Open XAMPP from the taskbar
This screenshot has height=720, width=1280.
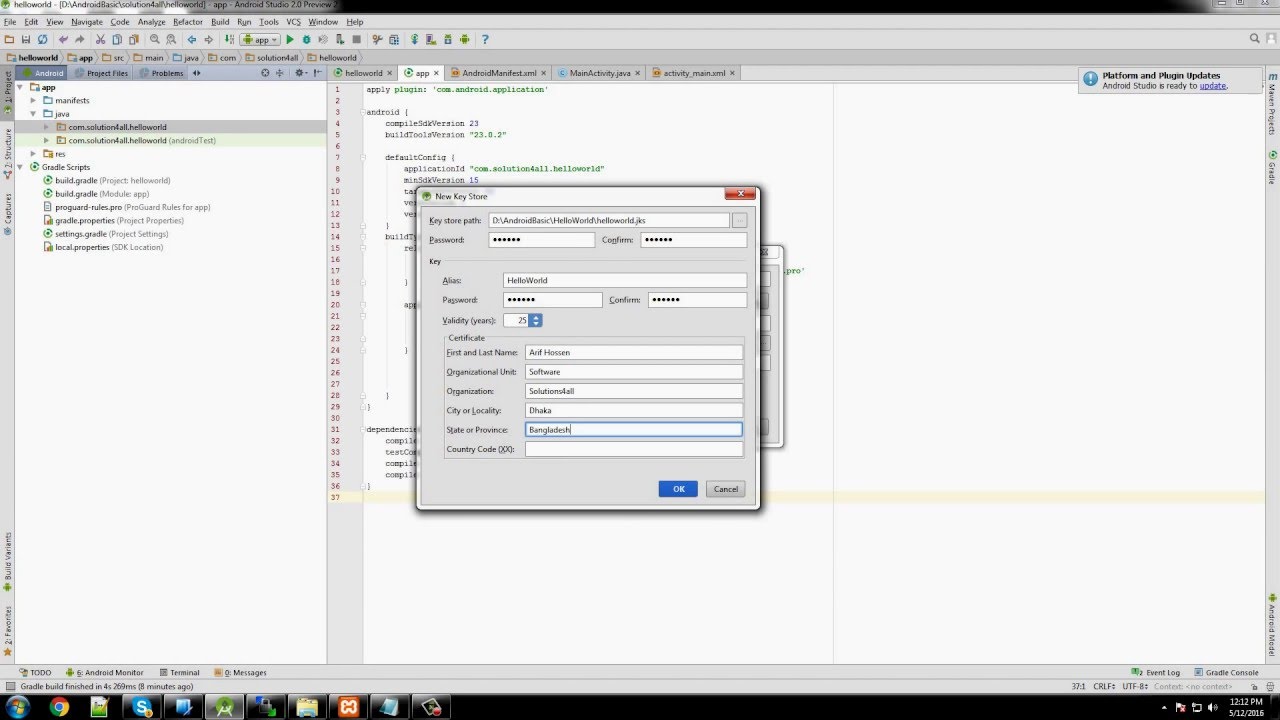[347, 707]
